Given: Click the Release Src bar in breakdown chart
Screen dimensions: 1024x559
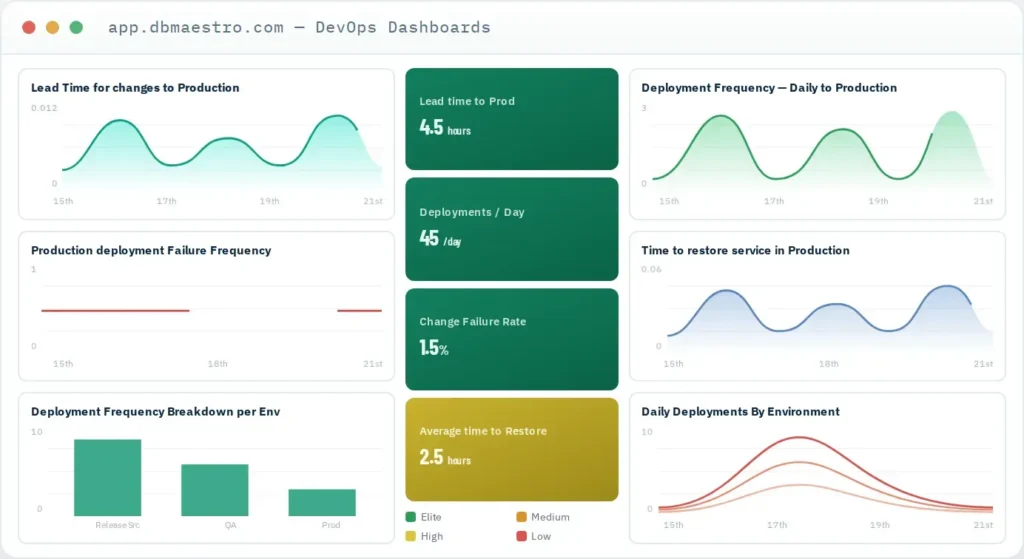Looking at the screenshot, I should click(x=107, y=477).
